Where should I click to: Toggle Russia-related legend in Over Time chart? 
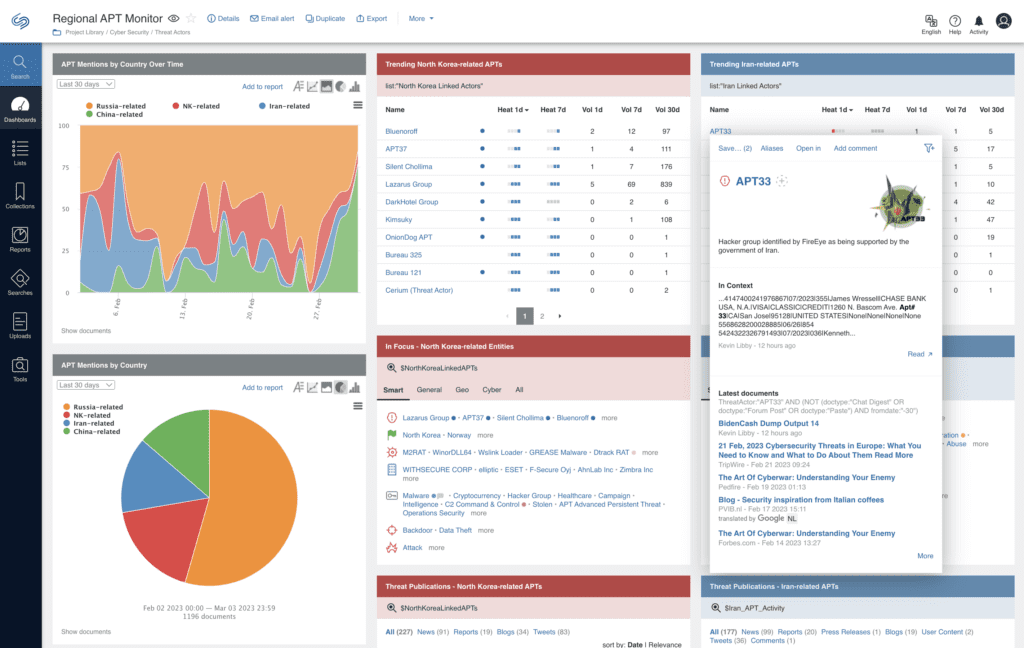coord(116,106)
